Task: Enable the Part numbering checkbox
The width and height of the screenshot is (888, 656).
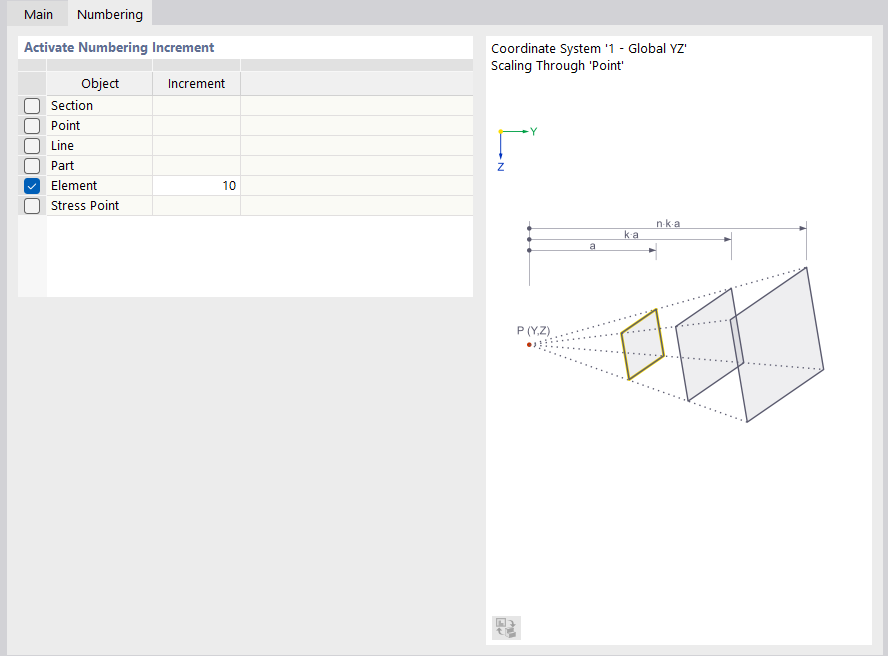Action: click(x=32, y=166)
